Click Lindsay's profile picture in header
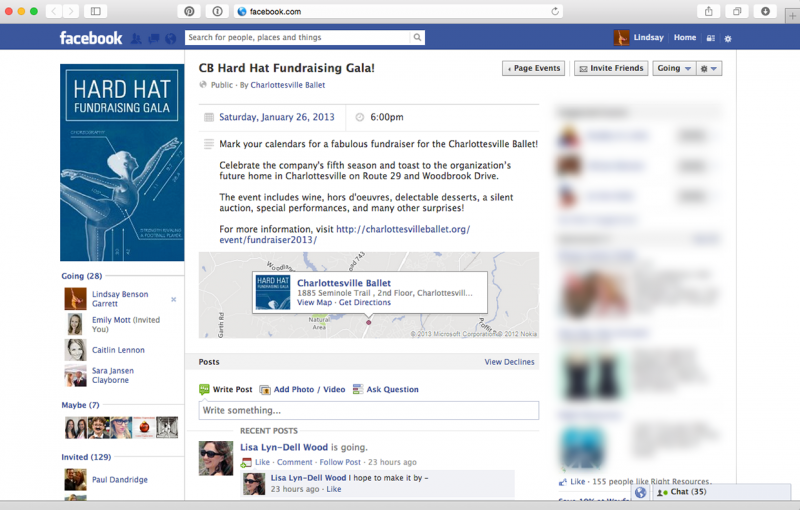 coord(621,38)
